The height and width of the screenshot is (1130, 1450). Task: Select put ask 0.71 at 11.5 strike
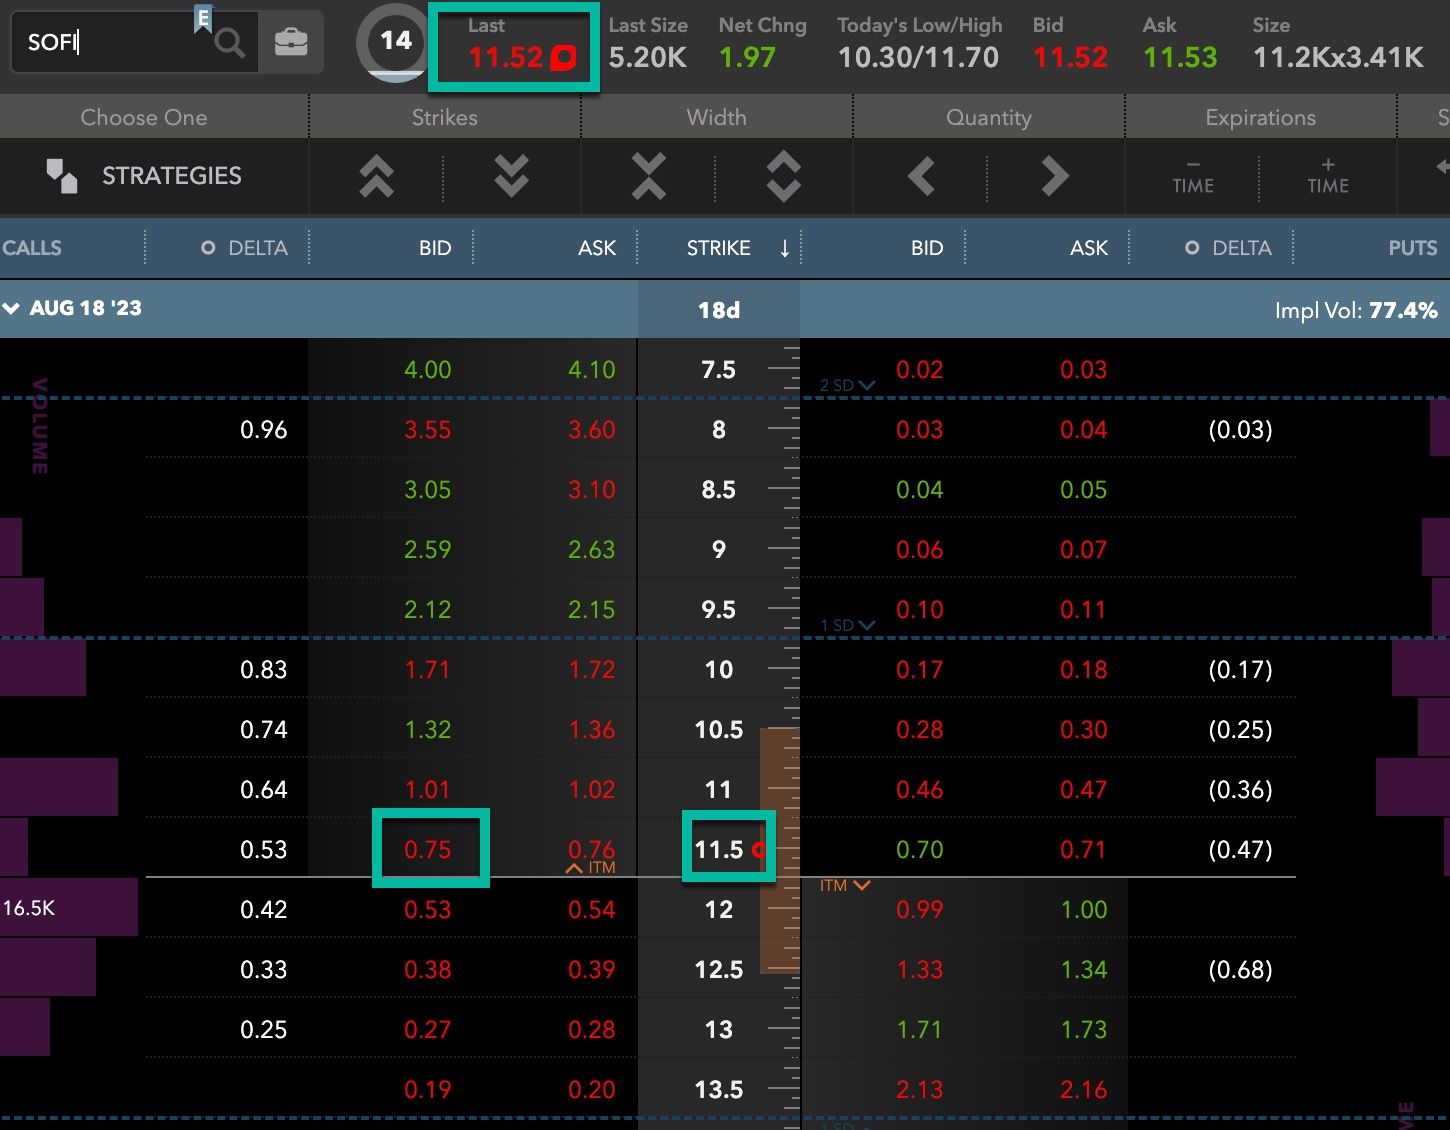1084,850
